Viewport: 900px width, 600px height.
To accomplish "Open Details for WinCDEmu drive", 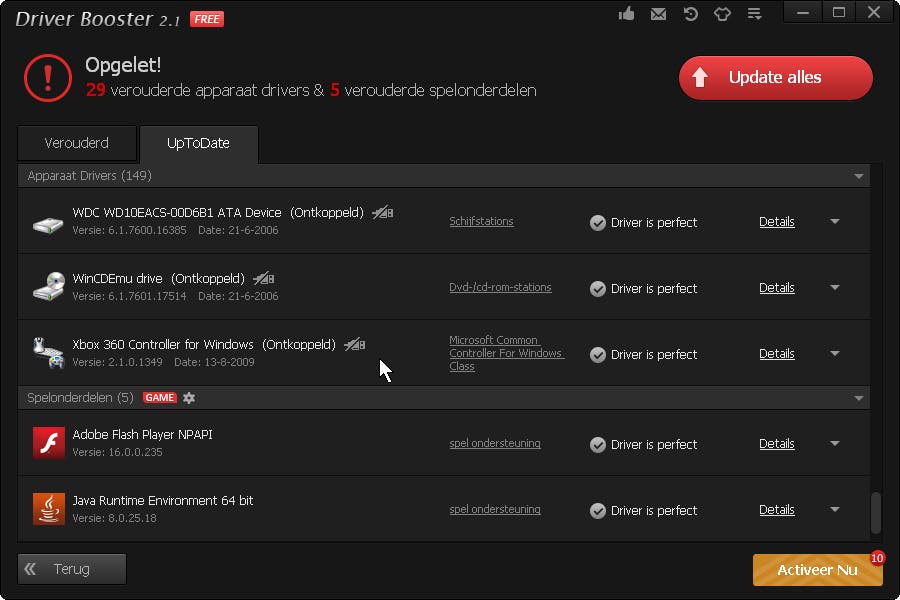I will tap(777, 288).
